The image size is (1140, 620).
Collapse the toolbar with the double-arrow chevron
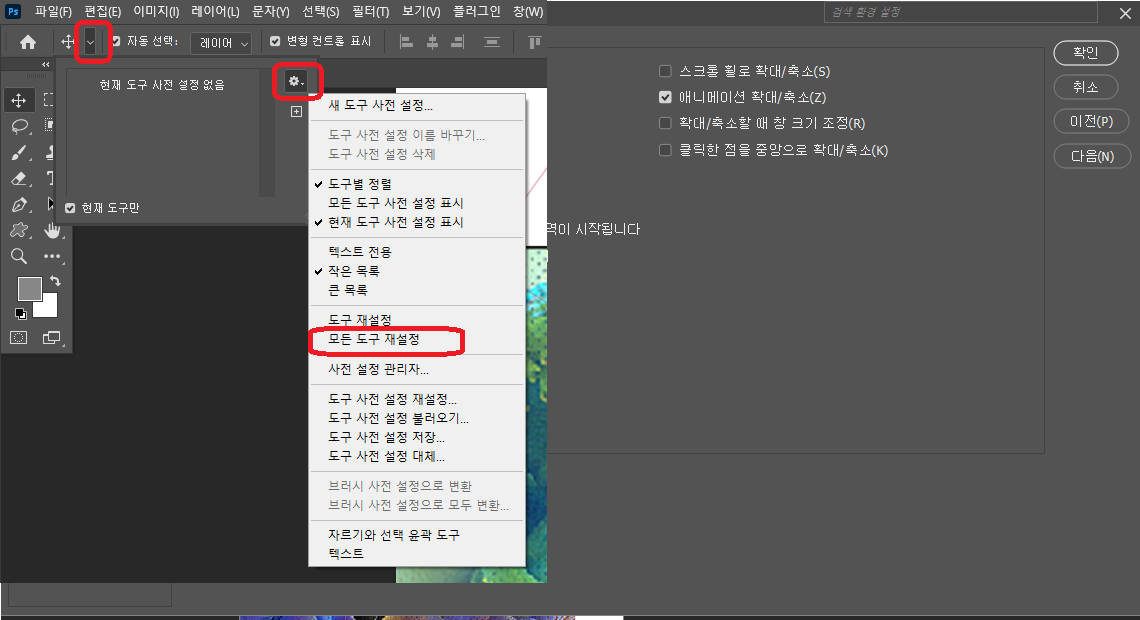(x=44, y=64)
